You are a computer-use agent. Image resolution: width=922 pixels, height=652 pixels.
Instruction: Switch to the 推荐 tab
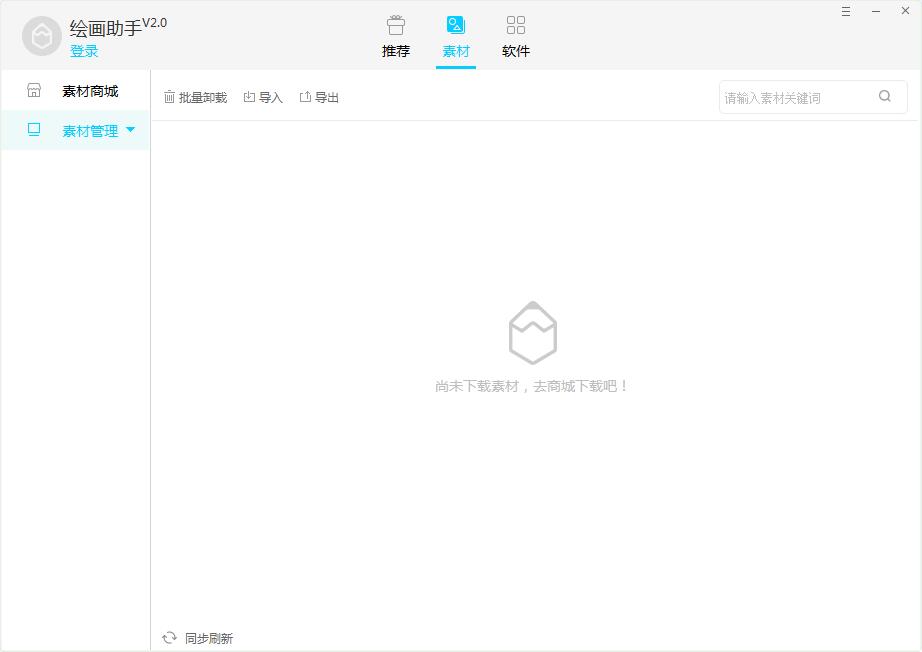(396, 51)
